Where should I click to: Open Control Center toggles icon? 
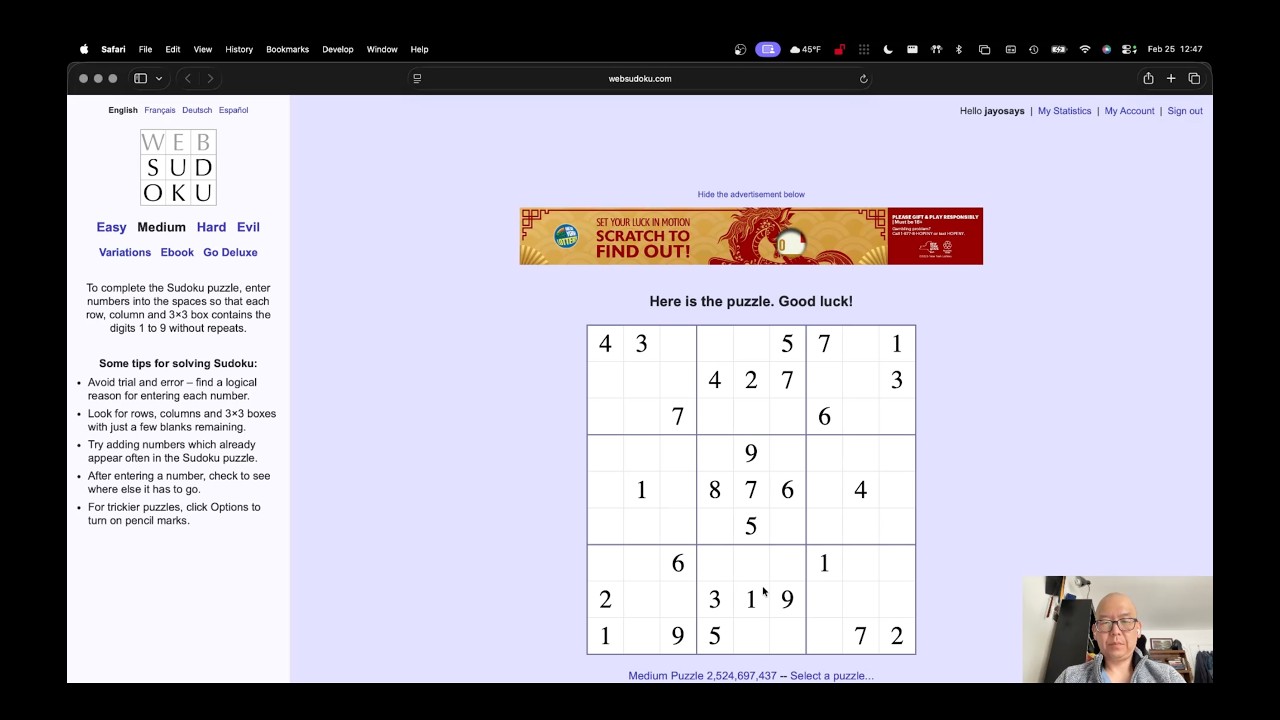(x=1129, y=49)
